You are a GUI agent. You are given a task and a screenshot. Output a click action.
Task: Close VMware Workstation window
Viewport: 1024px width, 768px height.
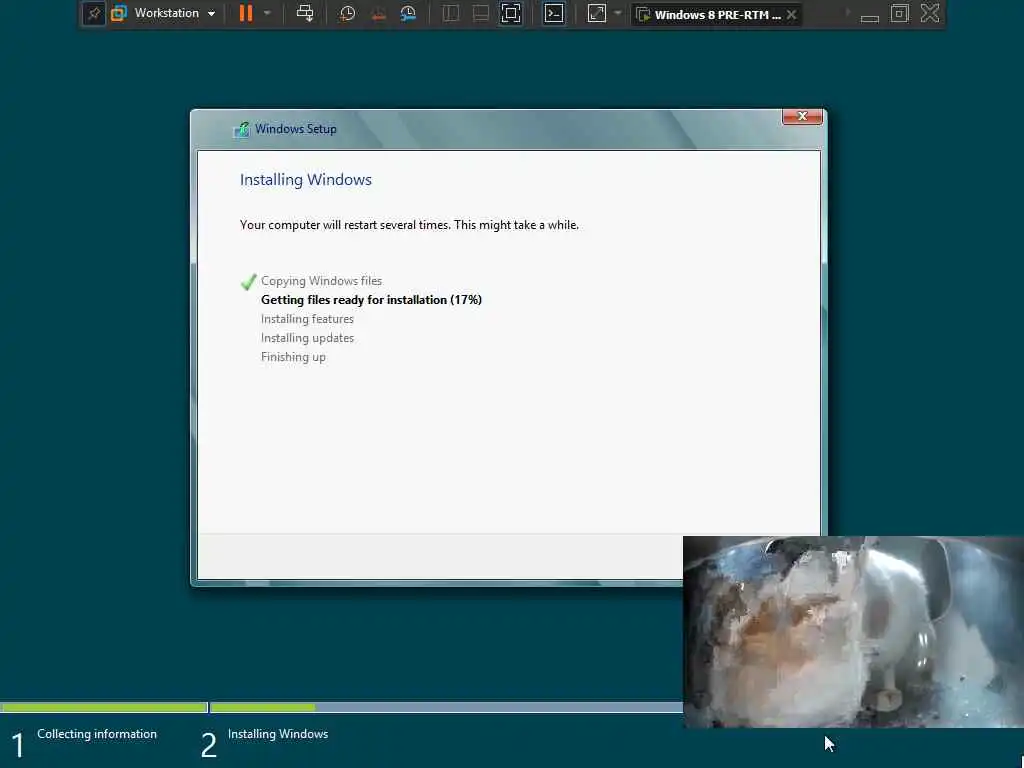929,13
